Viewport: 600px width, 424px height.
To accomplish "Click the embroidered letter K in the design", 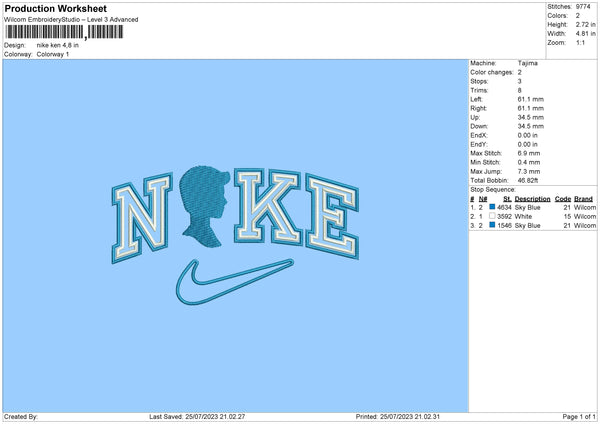I will pos(268,206).
